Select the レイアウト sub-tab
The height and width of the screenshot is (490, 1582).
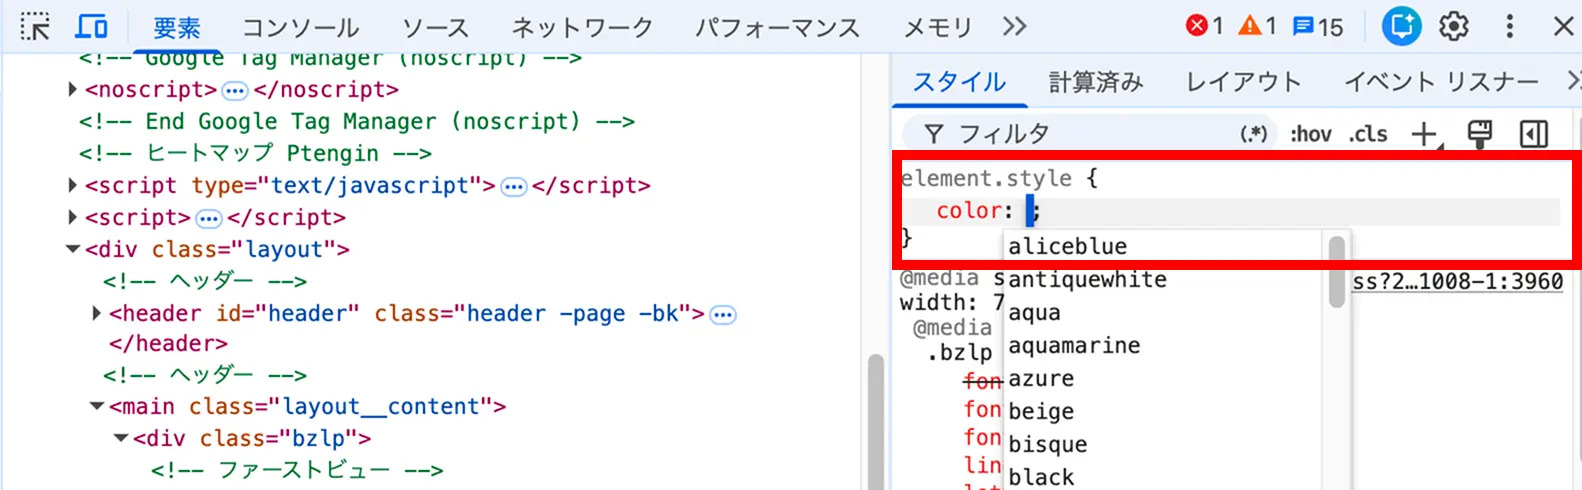click(x=1243, y=82)
